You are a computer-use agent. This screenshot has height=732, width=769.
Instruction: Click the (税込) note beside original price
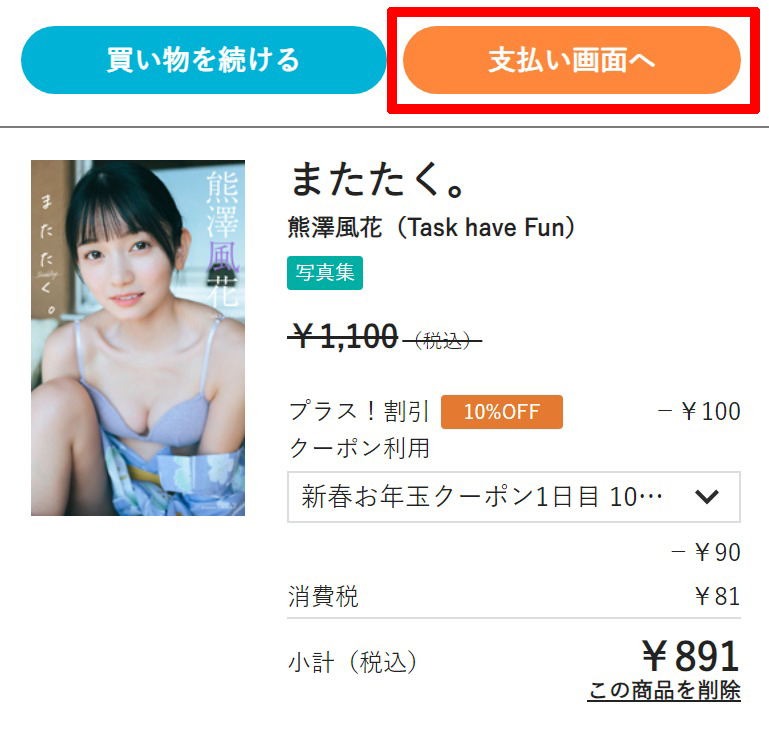(x=442, y=340)
